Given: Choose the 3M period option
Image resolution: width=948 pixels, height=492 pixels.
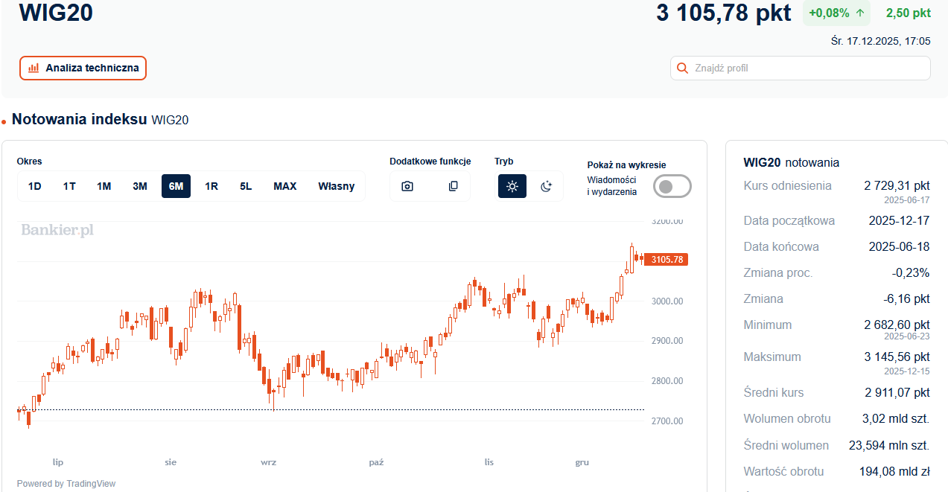Looking at the screenshot, I should 140,186.
